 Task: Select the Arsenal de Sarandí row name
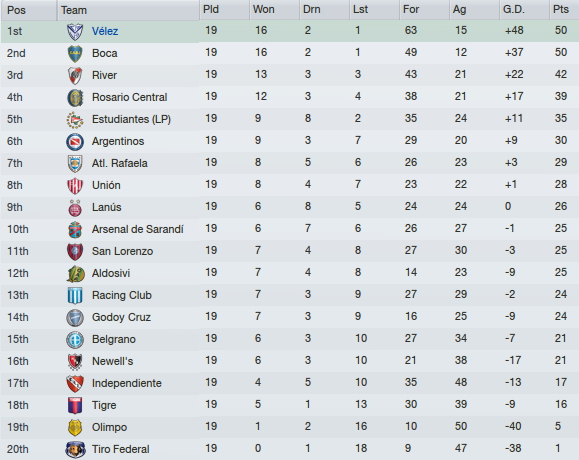click(137, 229)
